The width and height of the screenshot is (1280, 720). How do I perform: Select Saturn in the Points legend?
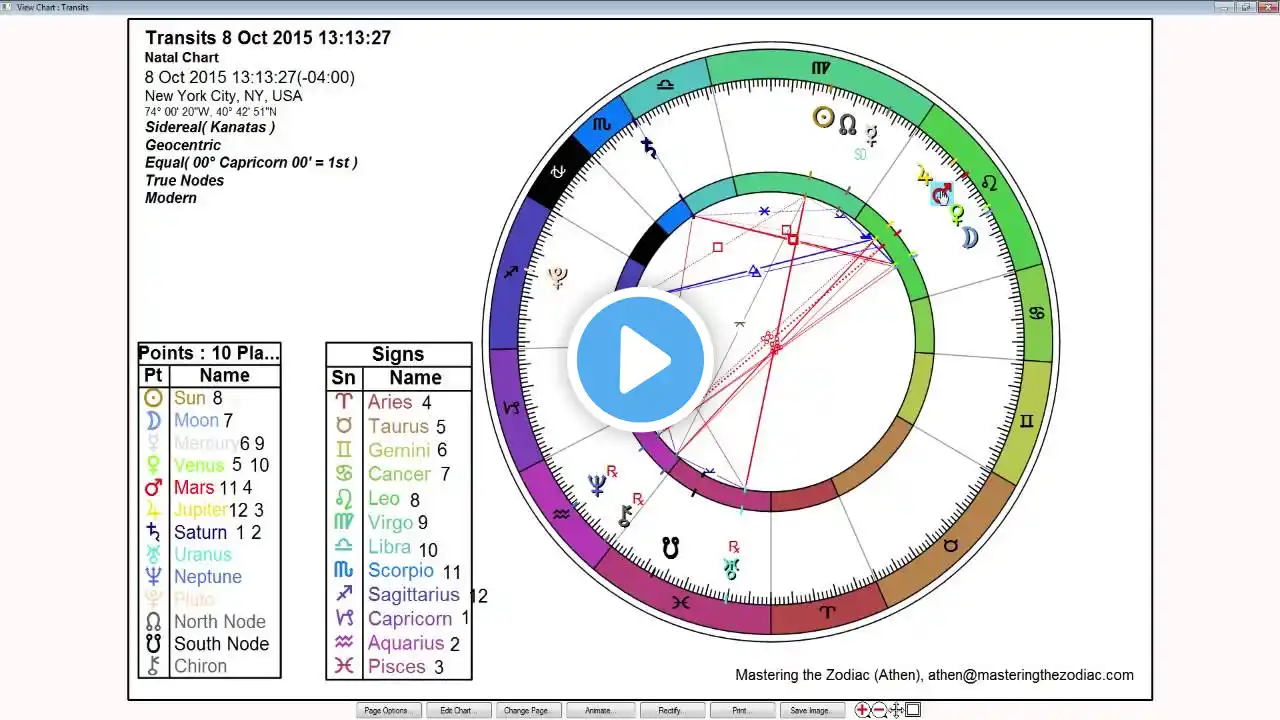pyautogui.click(x=210, y=532)
